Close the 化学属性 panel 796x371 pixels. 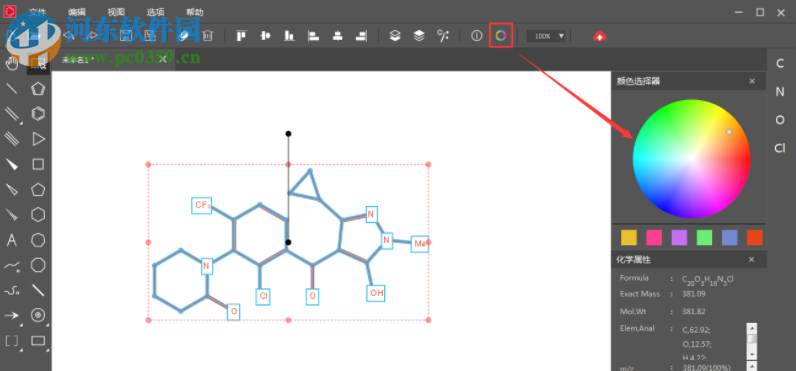coord(752,260)
